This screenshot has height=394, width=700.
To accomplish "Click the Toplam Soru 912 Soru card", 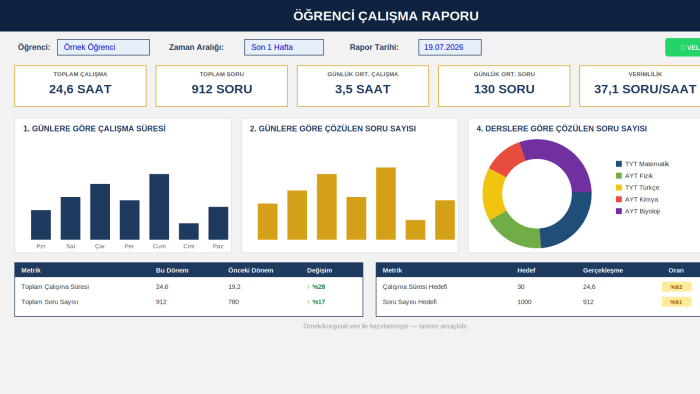I will point(221,86).
